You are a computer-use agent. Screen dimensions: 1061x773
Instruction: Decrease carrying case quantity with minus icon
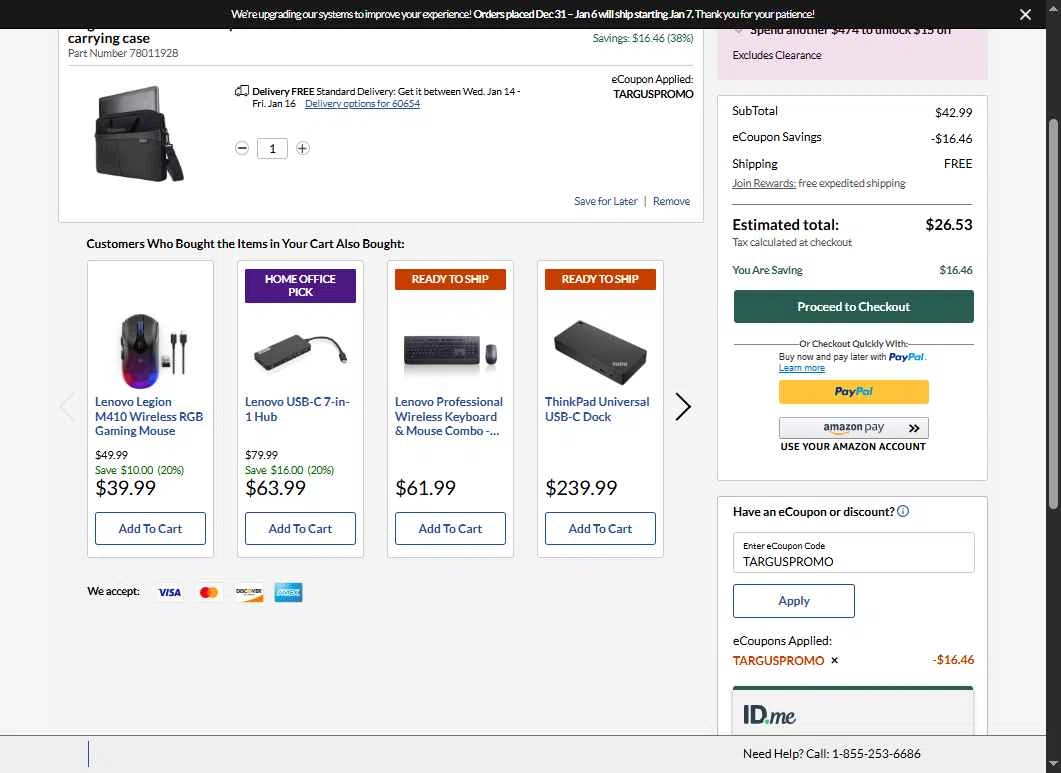pos(242,148)
